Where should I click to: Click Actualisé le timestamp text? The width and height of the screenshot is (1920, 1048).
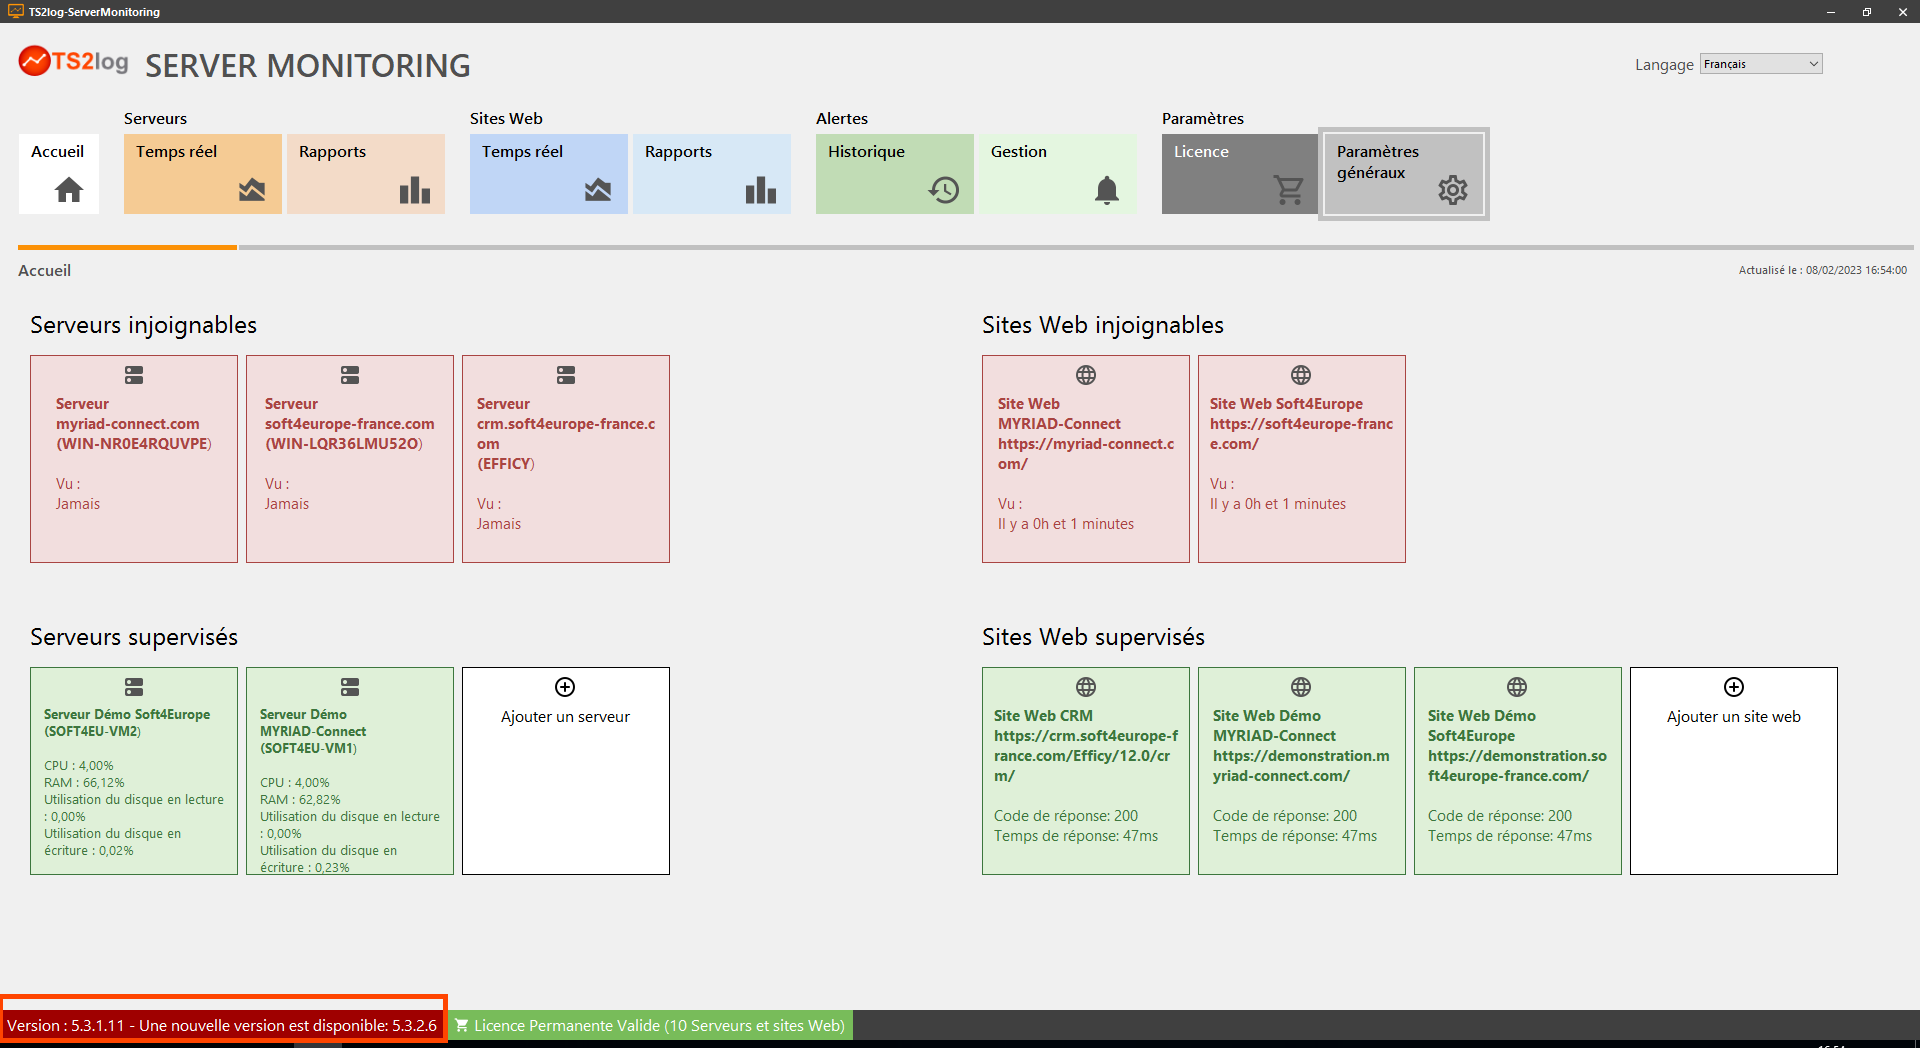coord(1822,270)
